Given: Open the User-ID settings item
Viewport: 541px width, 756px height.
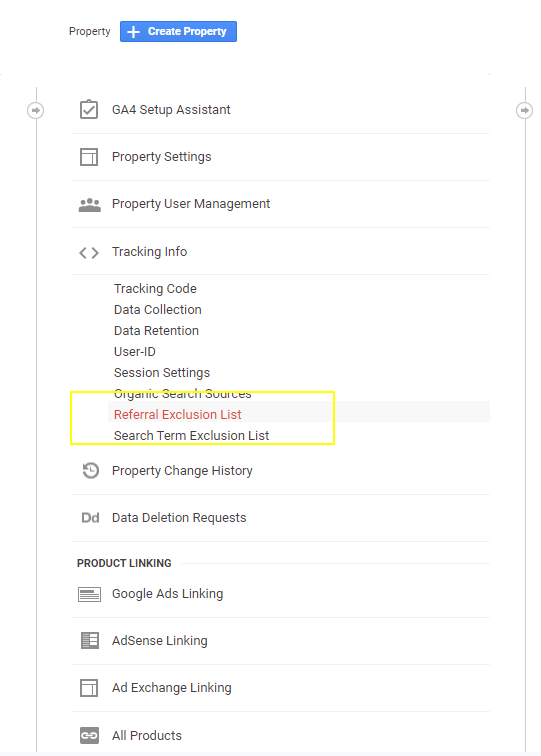Looking at the screenshot, I should 135,351.
